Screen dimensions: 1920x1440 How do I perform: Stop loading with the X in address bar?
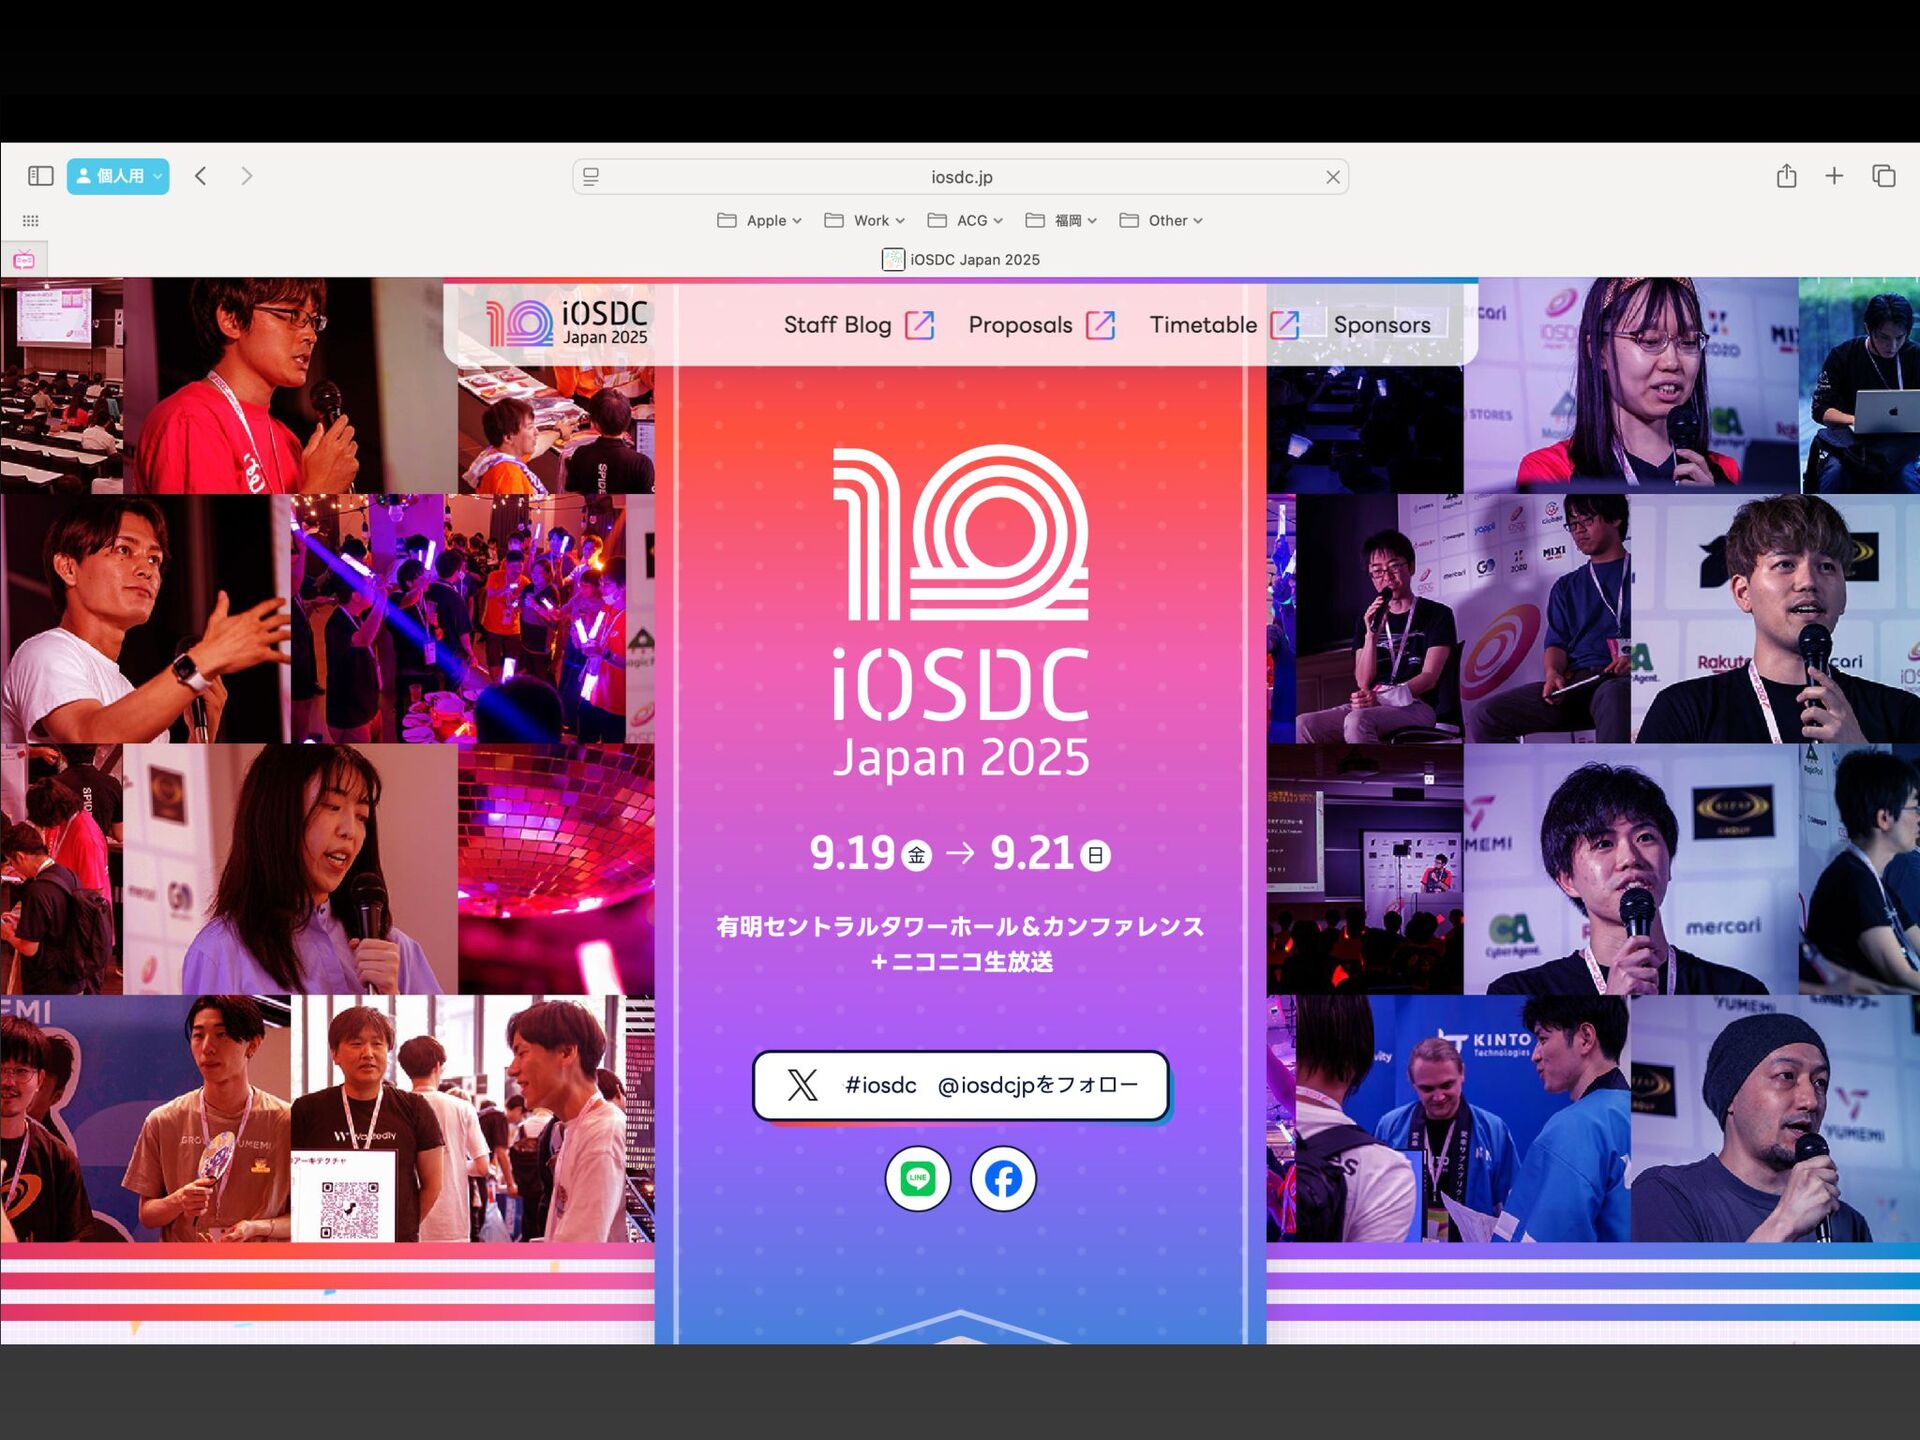tap(1333, 177)
